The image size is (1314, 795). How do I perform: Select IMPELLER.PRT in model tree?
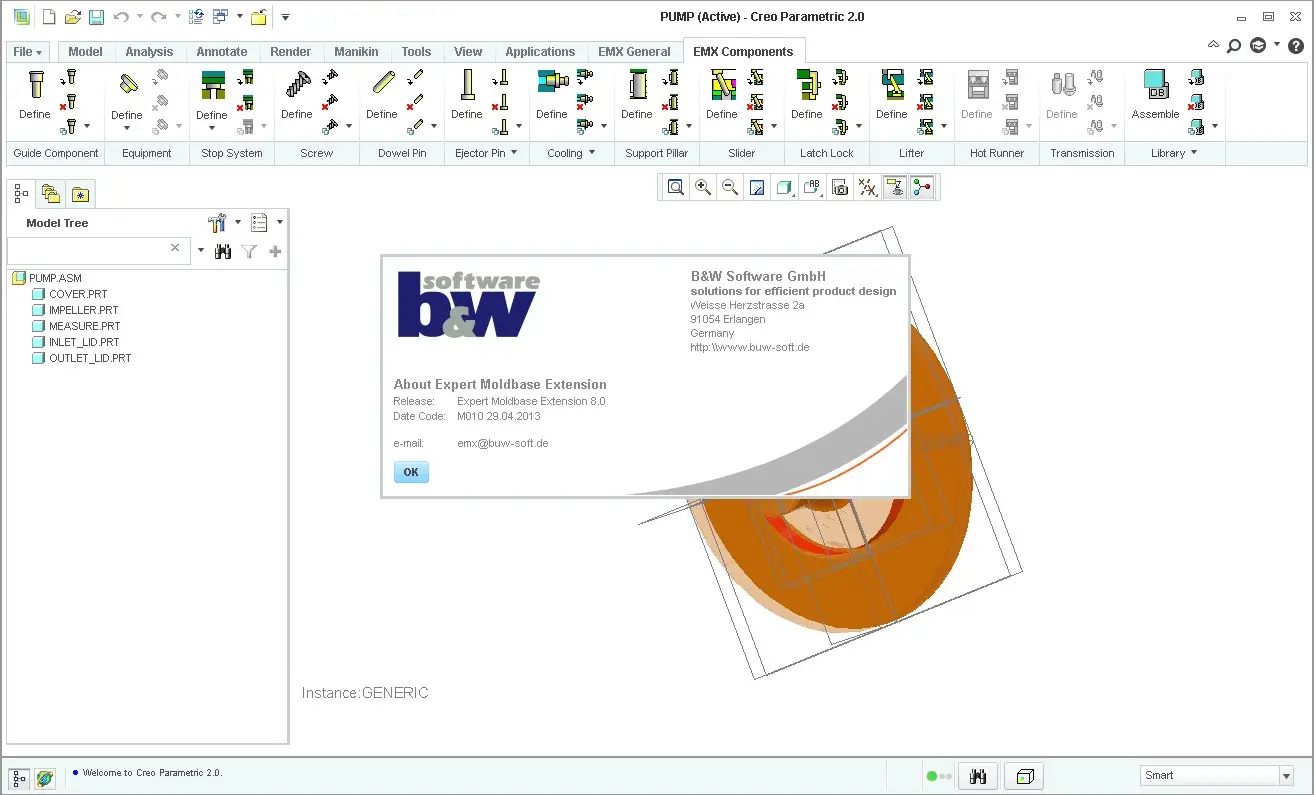(84, 310)
